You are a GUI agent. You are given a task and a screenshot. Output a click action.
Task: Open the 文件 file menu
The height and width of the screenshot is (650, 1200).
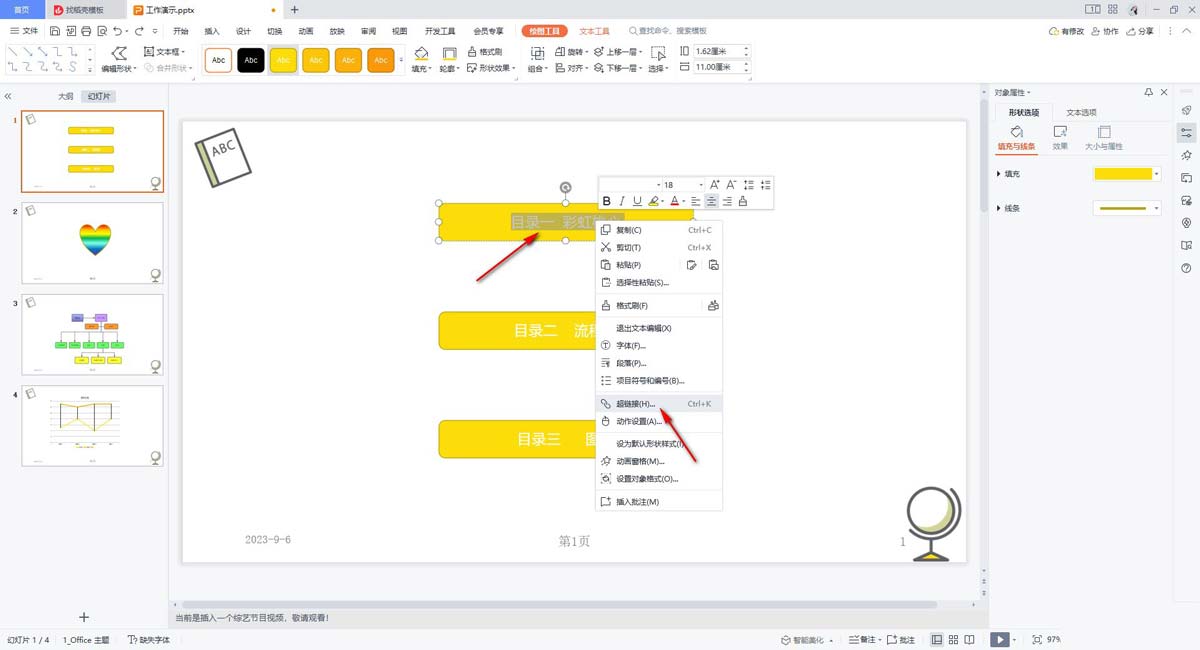[x=24, y=31]
